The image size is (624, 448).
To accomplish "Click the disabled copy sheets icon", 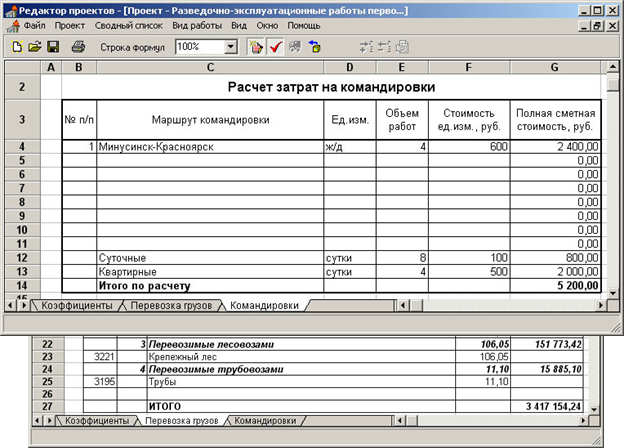I will [402, 47].
